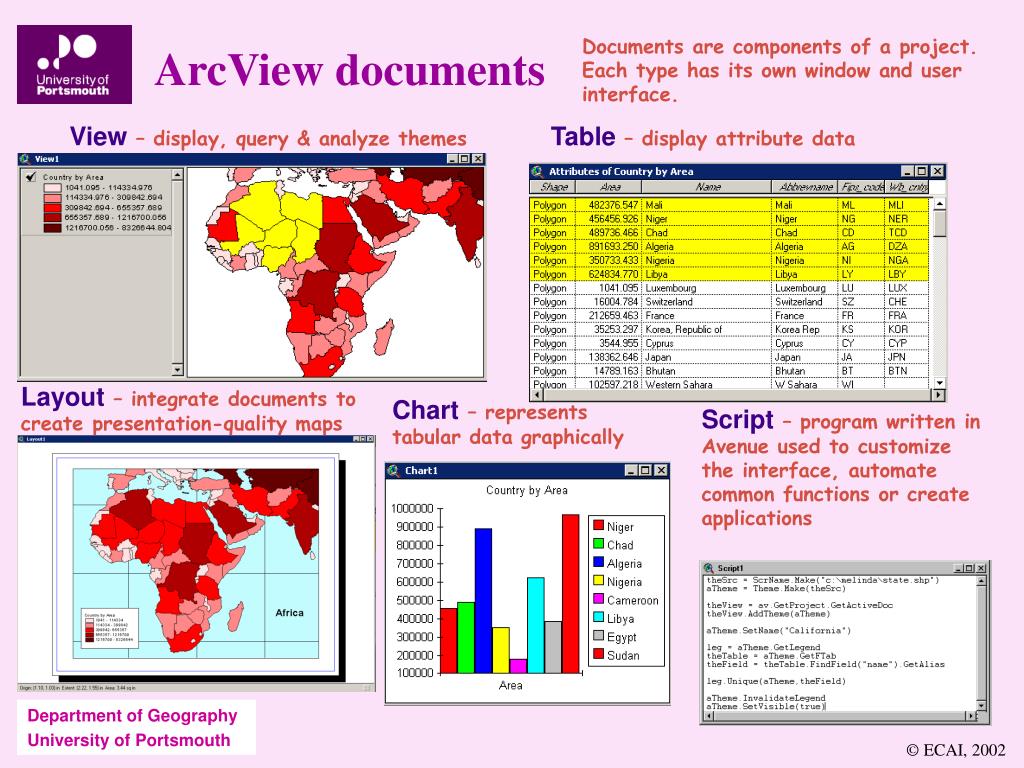Click the University of Portsmouth logo

point(74,65)
